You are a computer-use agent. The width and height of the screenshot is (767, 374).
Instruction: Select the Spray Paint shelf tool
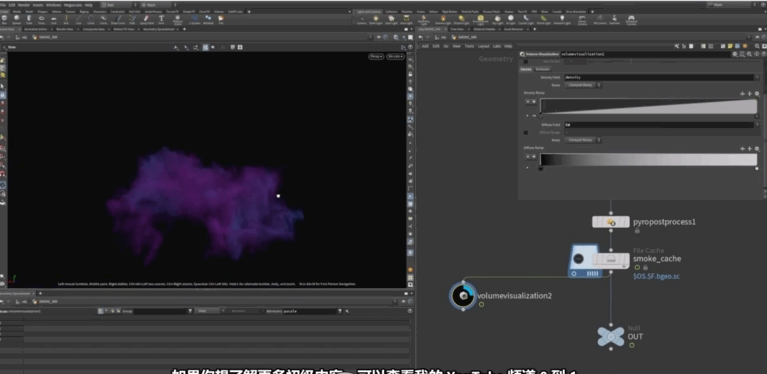coord(147,20)
